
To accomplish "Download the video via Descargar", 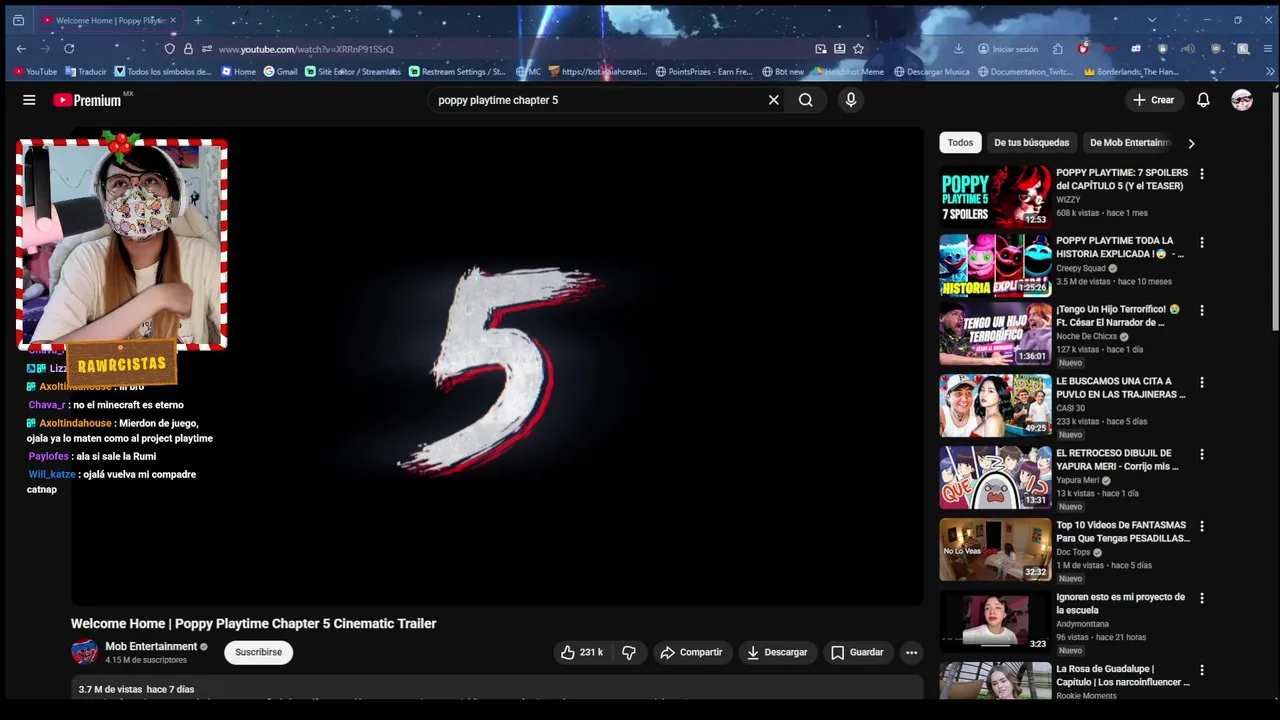I will click(777, 652).
